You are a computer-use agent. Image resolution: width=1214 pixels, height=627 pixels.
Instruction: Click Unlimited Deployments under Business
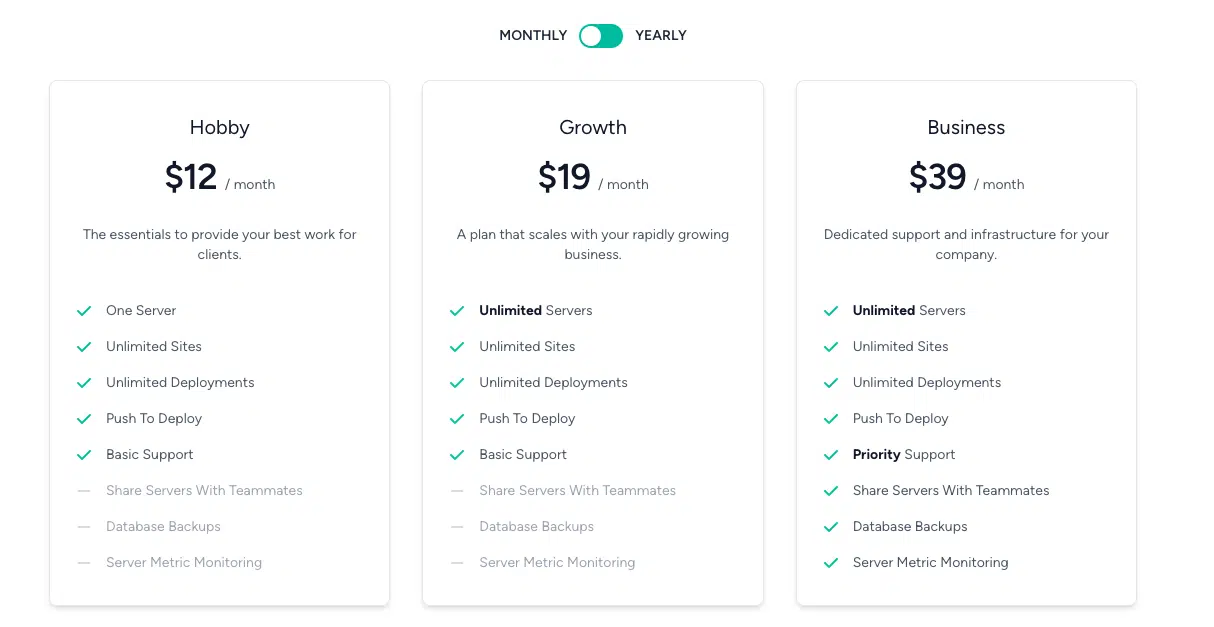927,382
